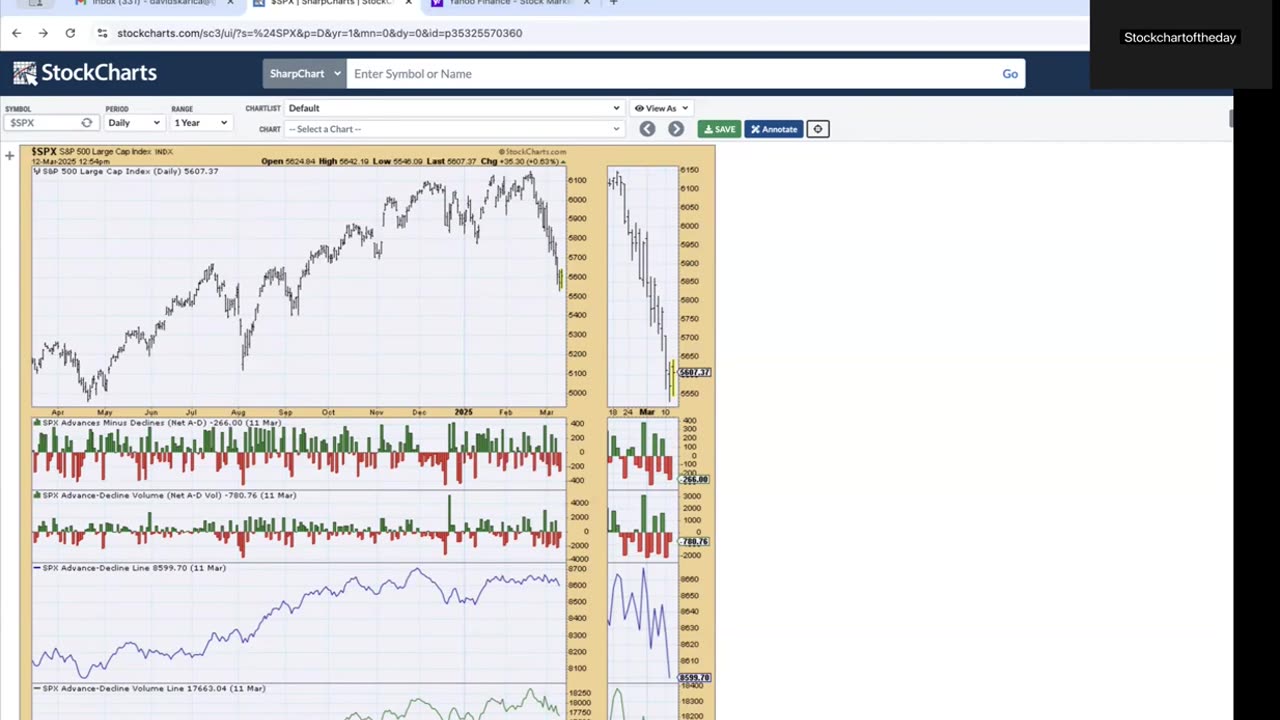Refresh the $SPX symbol with the reload icon
Screen dimensions: 1280x720
coord(87,123)
